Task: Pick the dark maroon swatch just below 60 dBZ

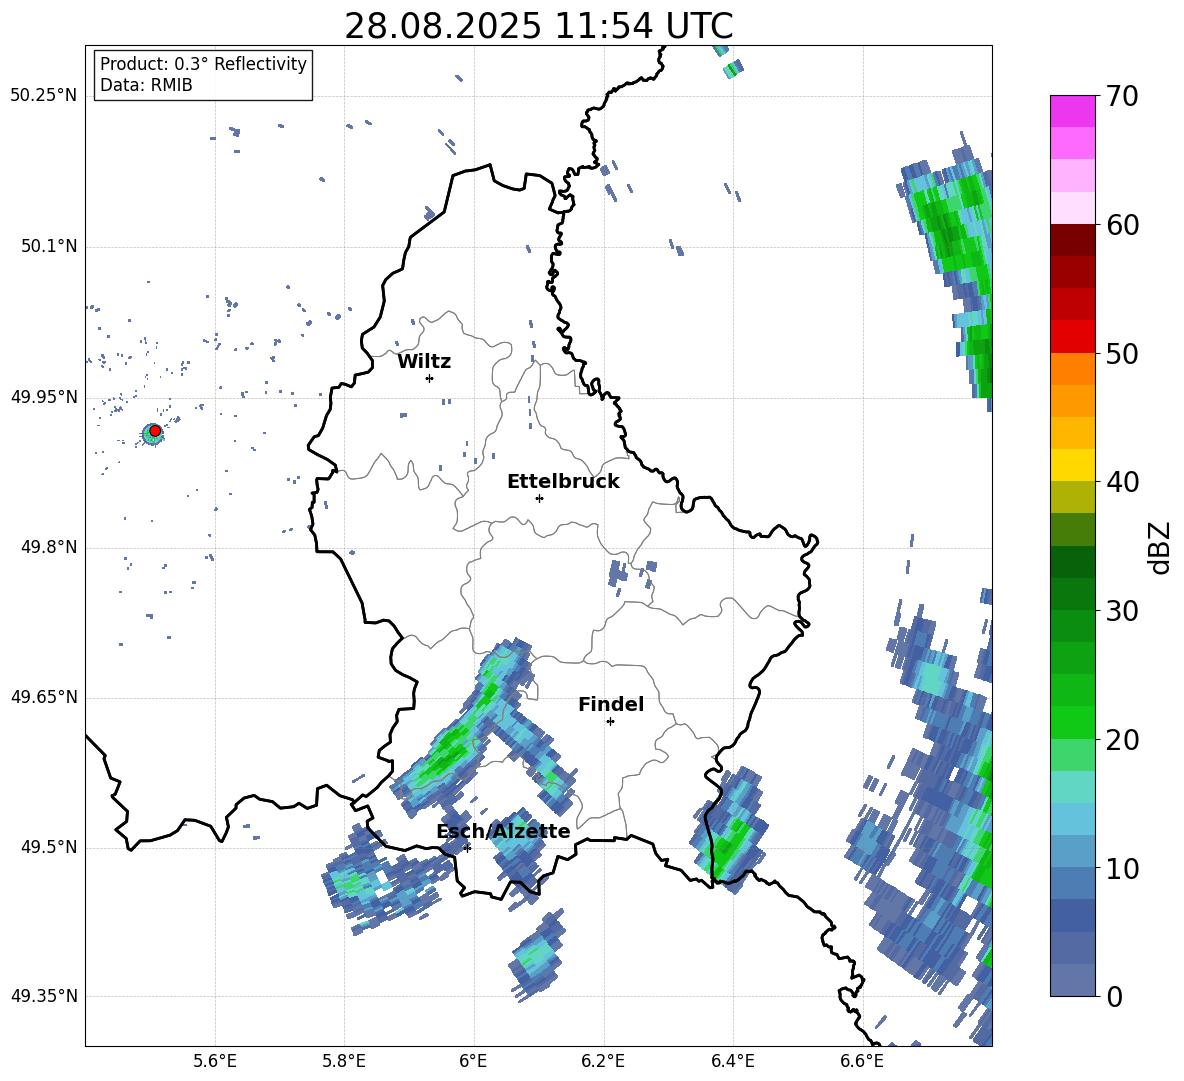Action: pyautogui.click(x=1072, y=240)
